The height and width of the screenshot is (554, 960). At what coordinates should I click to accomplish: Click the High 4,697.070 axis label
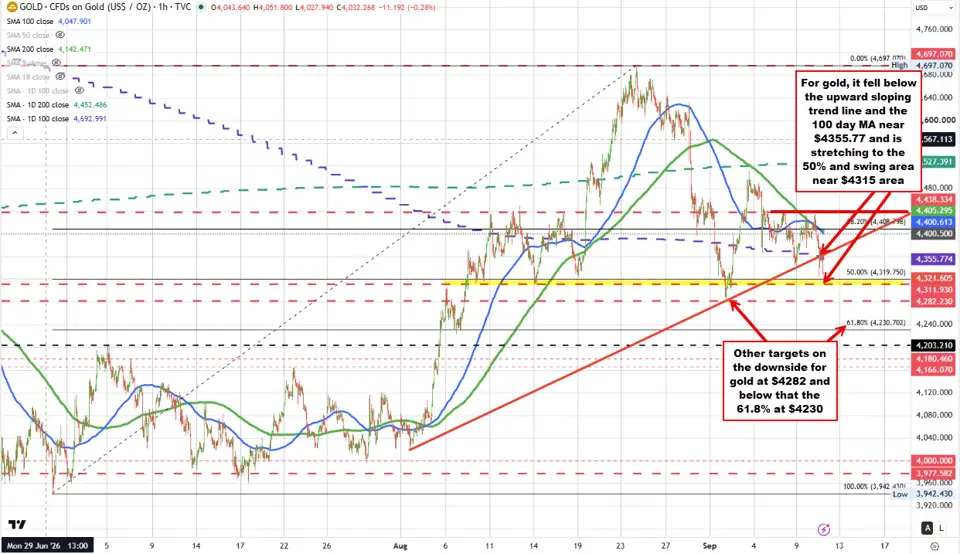pos(922,66)
